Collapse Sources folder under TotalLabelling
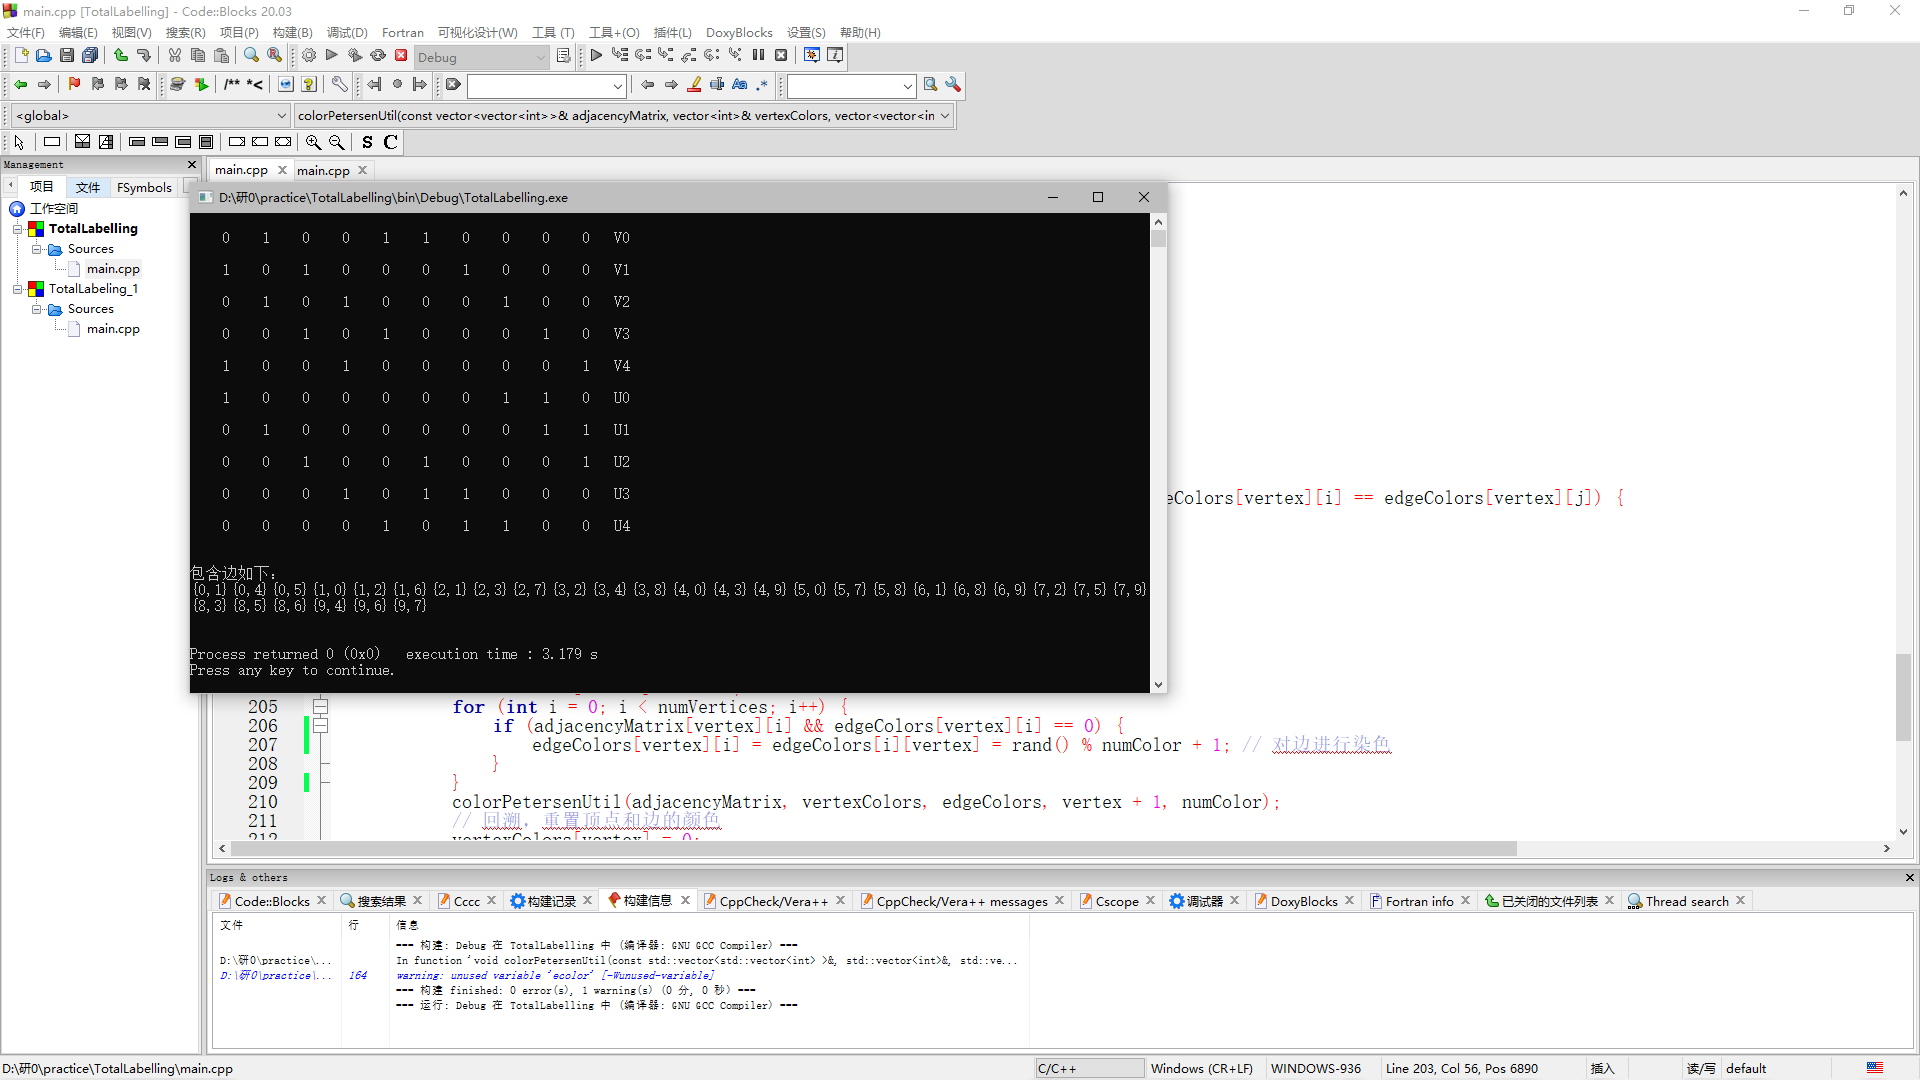Viewport: 1920px width, 1080px height. pos(36,249)
